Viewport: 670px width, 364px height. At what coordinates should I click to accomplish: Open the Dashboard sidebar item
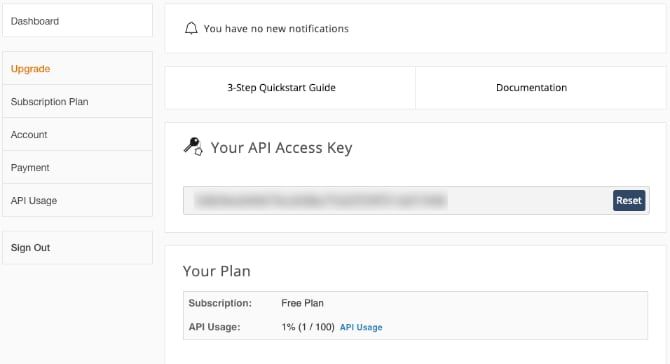(77, 21)
